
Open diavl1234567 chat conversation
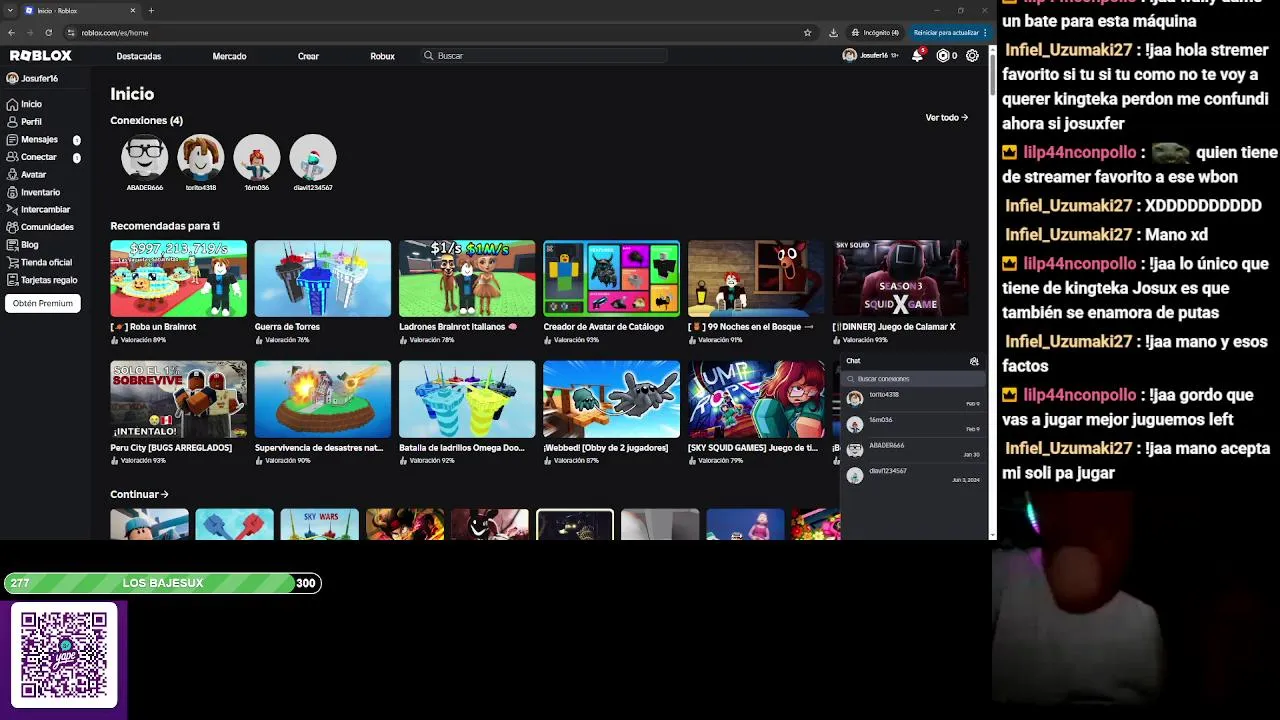point(913,475)
